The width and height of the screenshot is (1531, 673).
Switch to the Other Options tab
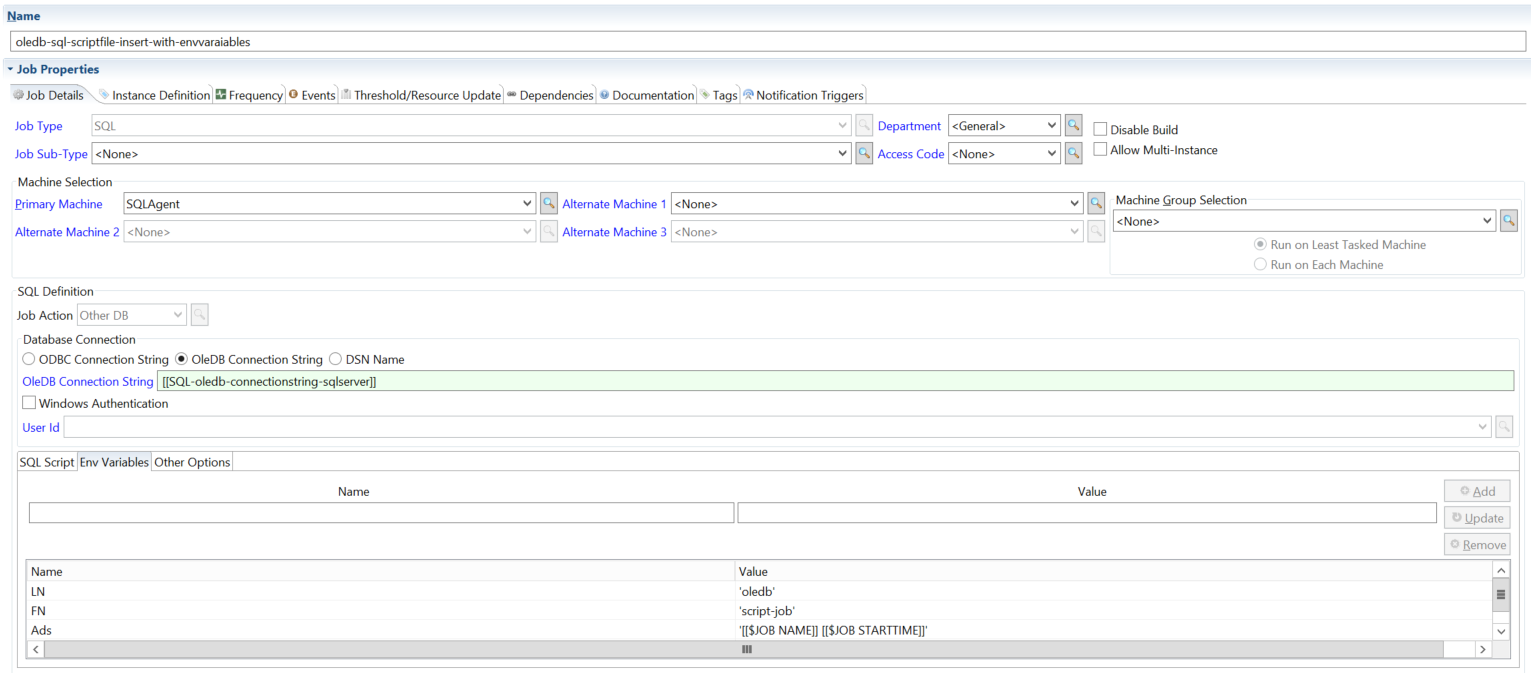tap(192, 462)
